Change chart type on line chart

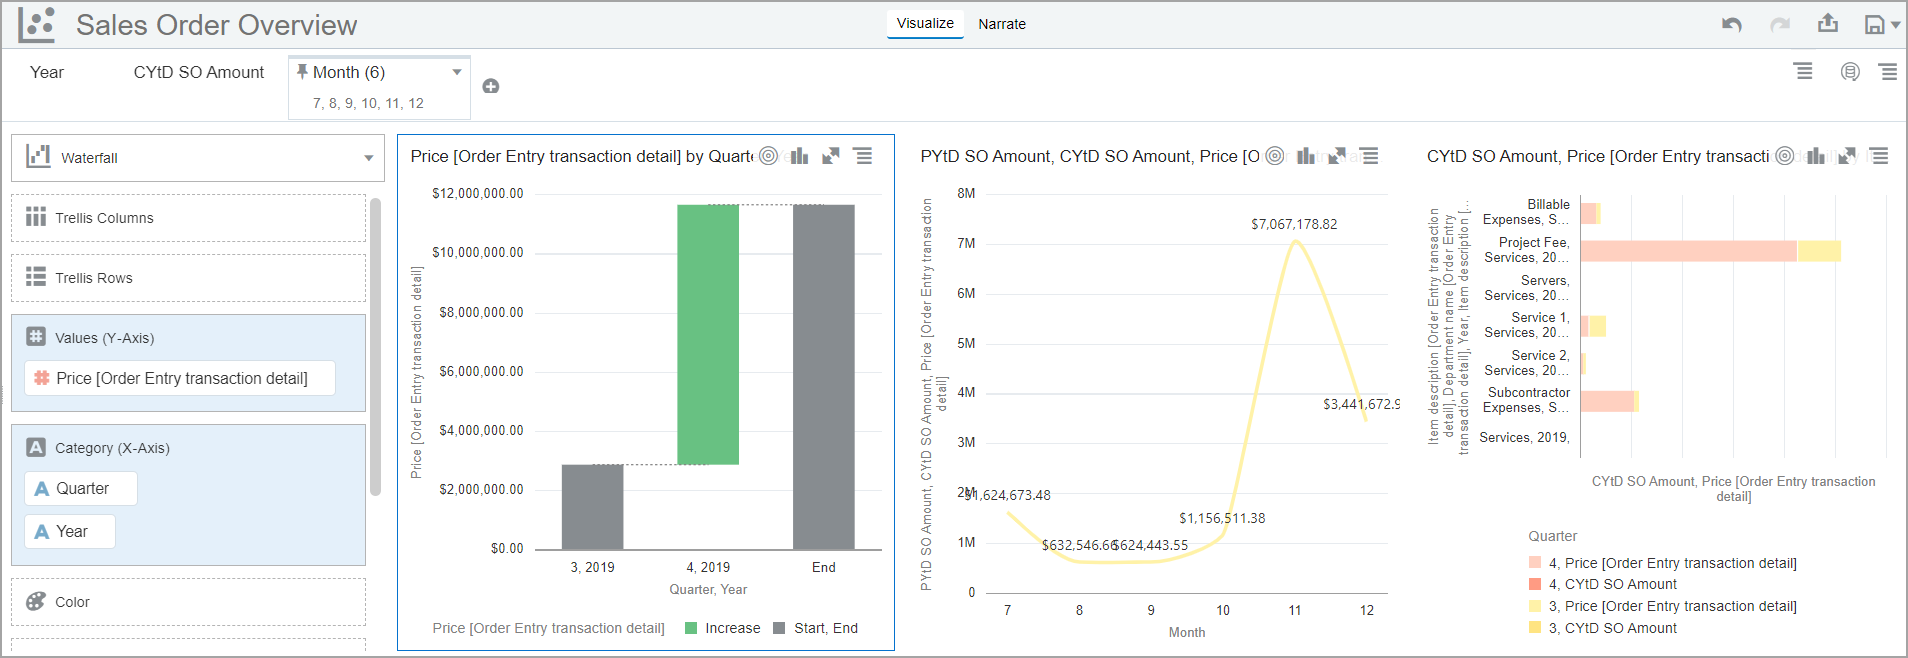pos(1306,156)
